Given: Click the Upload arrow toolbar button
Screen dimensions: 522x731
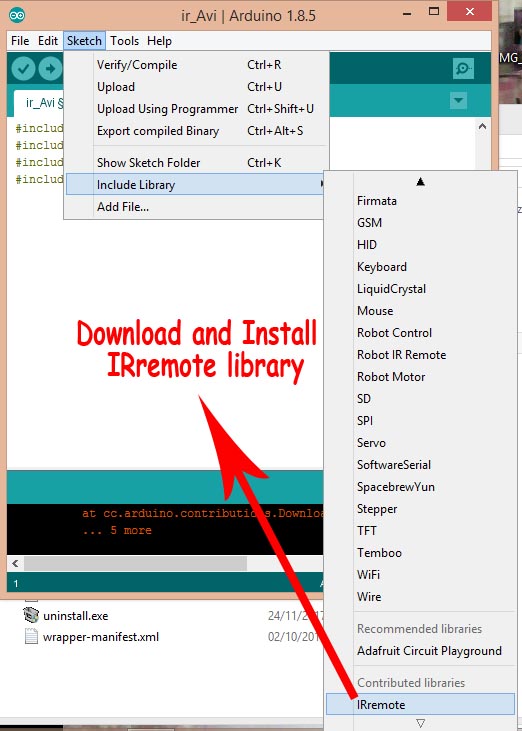Looking at the screenshot, I should 50,69.
